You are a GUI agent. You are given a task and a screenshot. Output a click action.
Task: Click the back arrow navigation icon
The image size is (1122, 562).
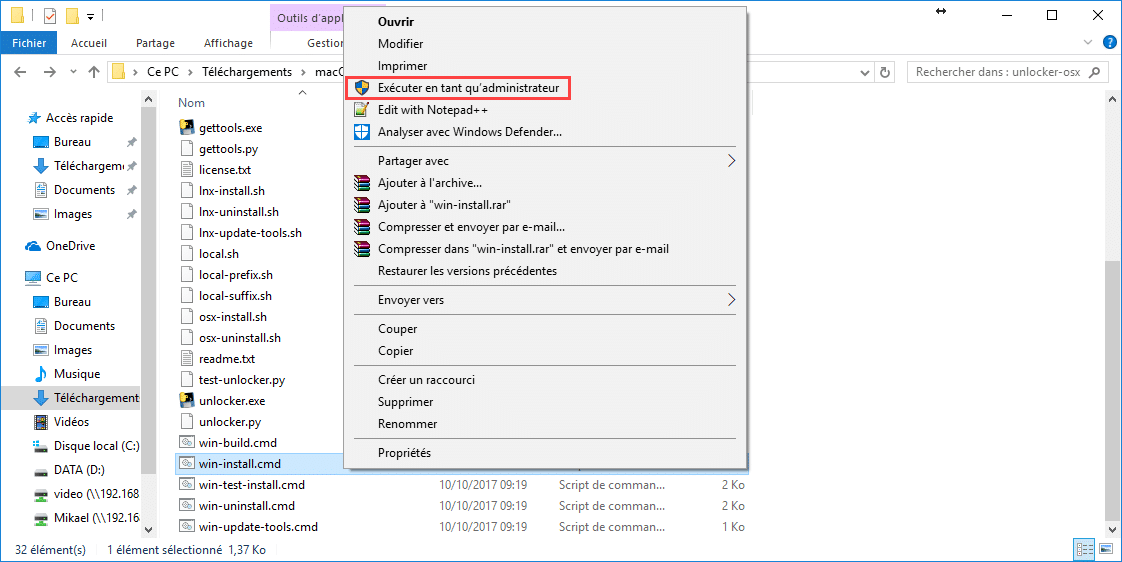click(x=21, y=72)
